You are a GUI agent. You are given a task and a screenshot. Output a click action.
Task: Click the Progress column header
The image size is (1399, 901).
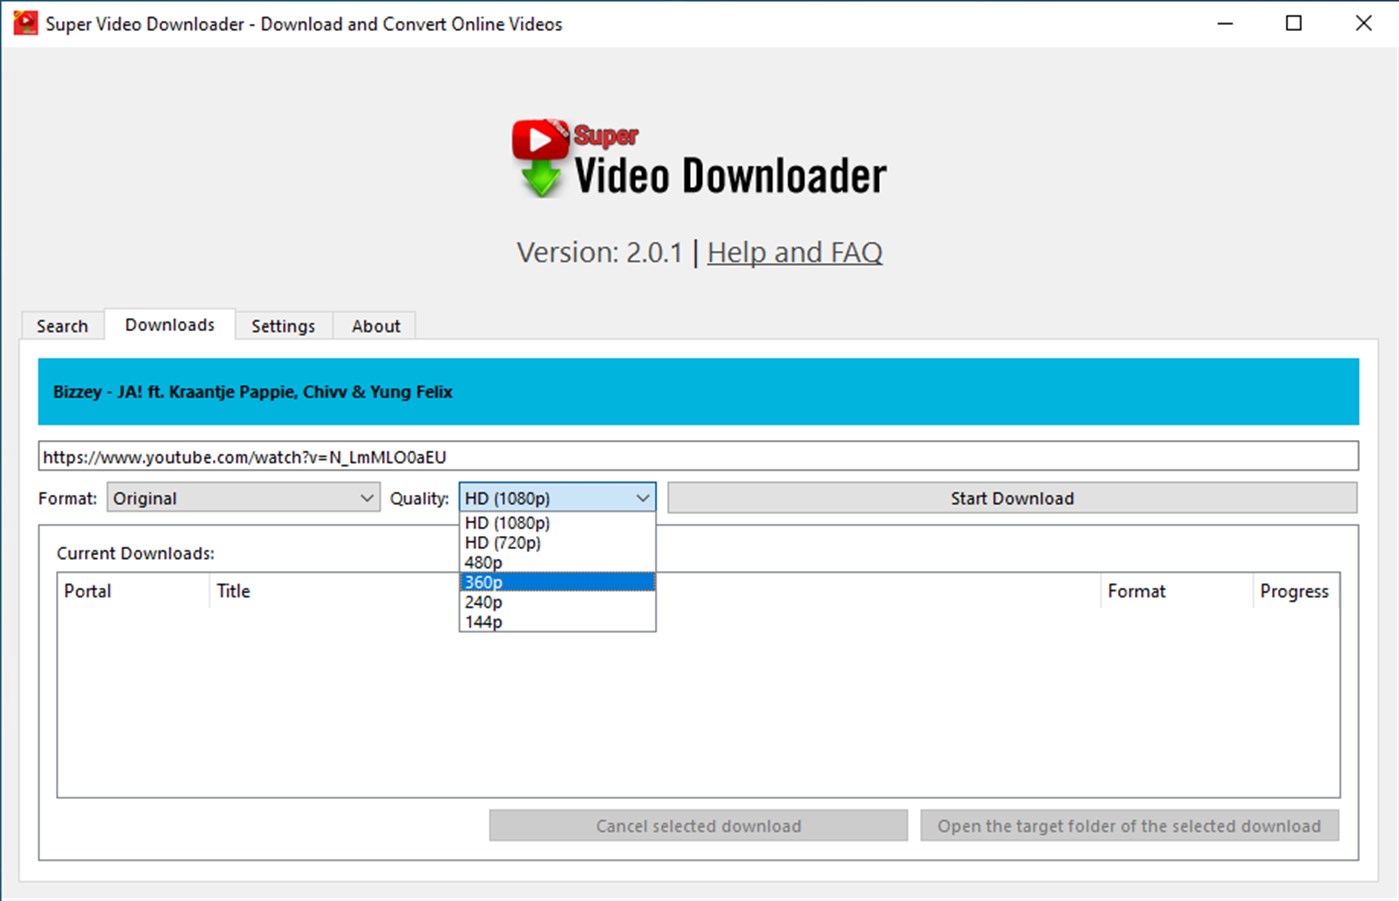(1295, 591)
